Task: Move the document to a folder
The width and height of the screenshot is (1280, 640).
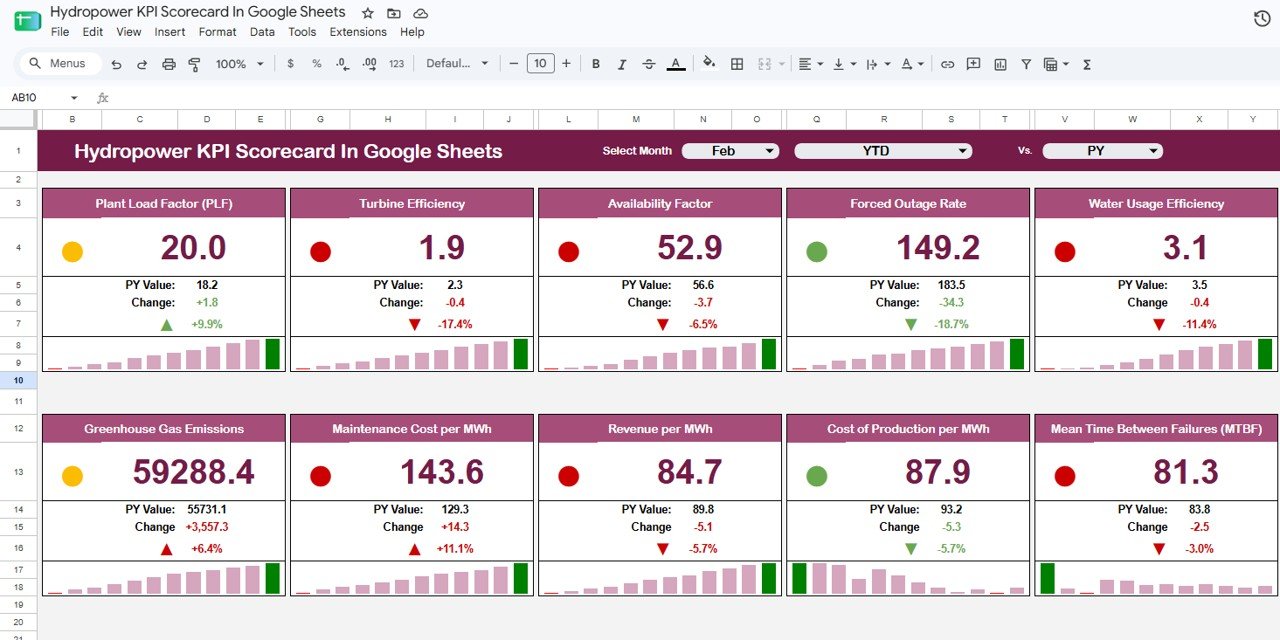Action: tap(394, 13)
